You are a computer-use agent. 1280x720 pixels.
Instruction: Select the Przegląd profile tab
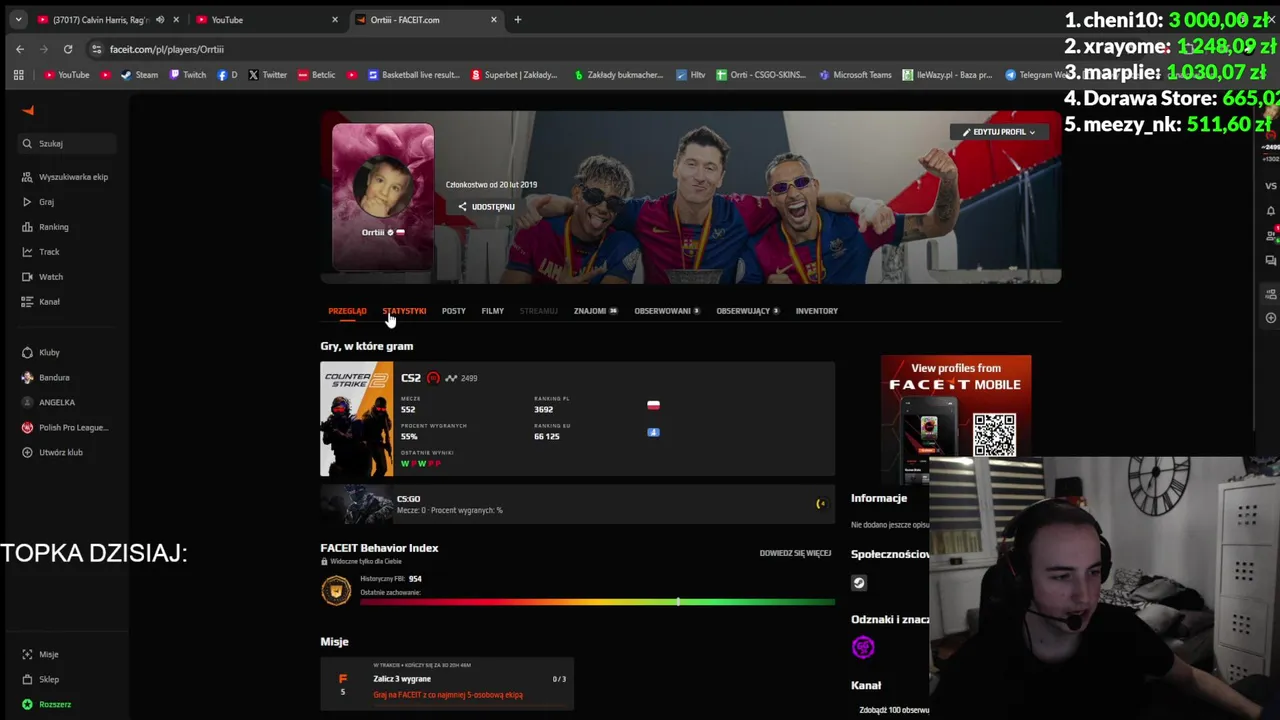click(347, 311)
